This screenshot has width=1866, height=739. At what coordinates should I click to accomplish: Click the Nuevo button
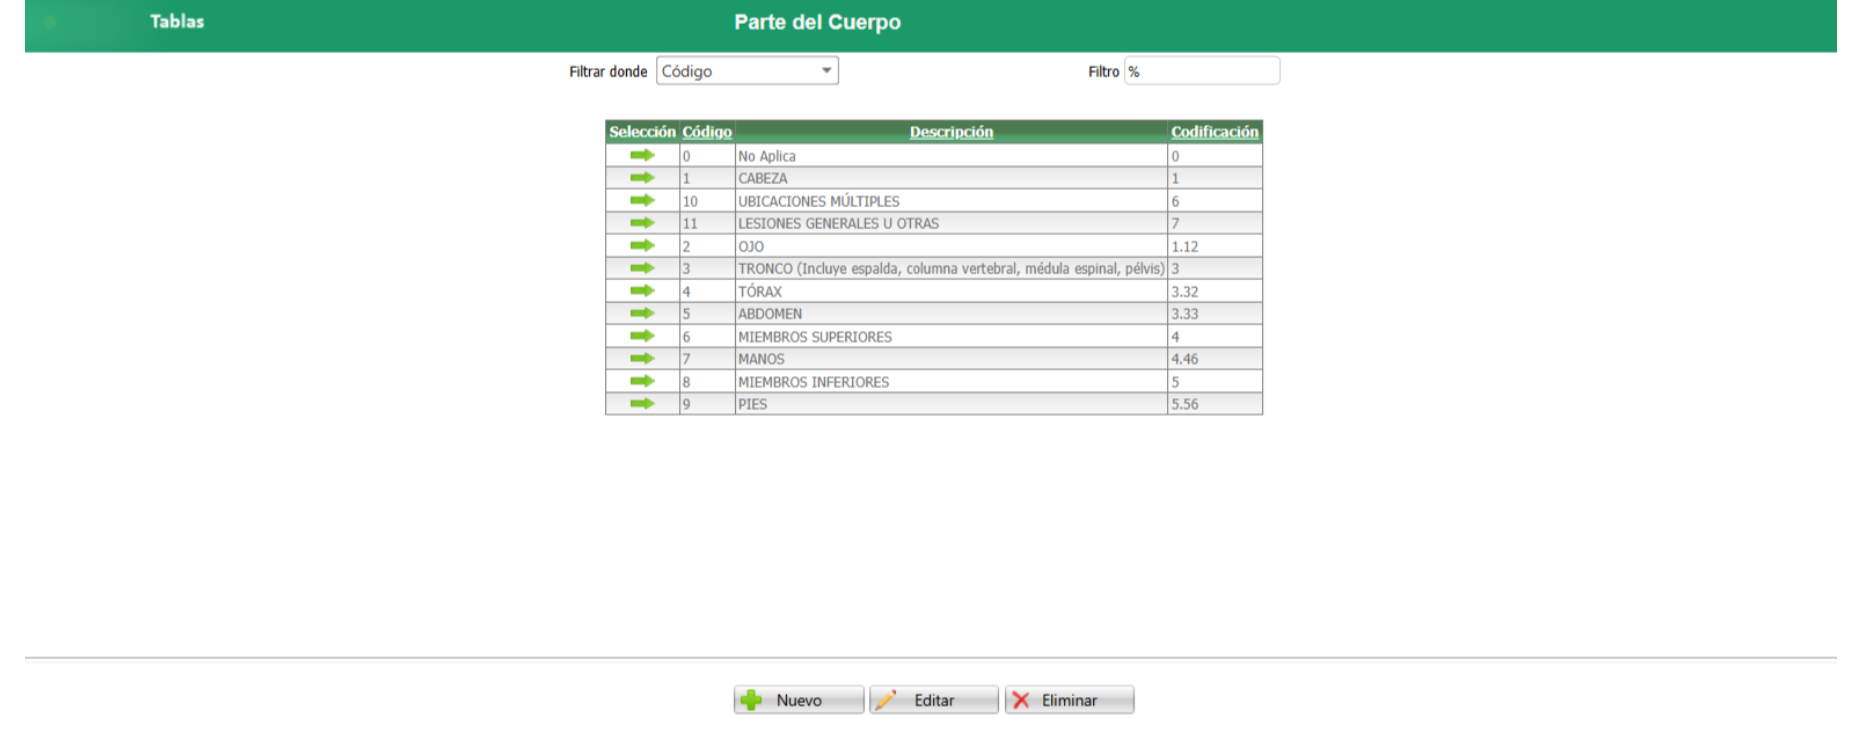[x=799, y=700]
